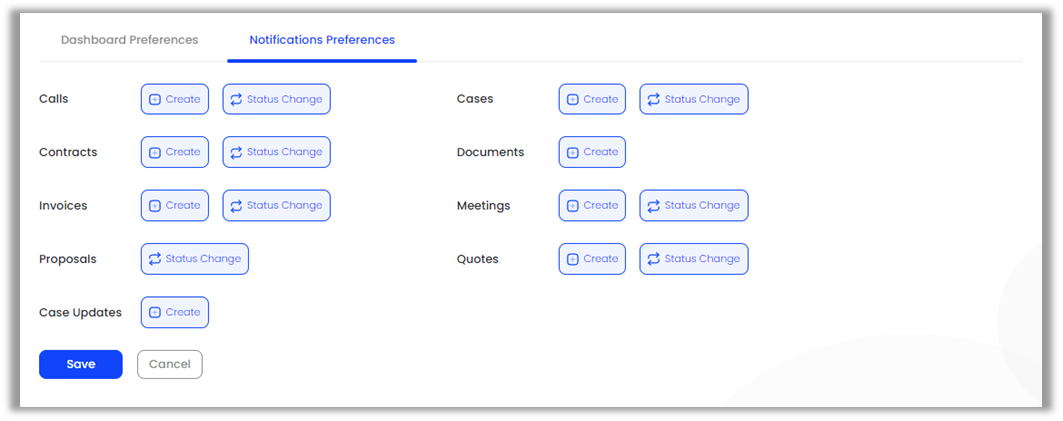This screenshot has height=421, width=1063.
Task: Toggle Create notification for Quotes
Action: tap(592, 259)
